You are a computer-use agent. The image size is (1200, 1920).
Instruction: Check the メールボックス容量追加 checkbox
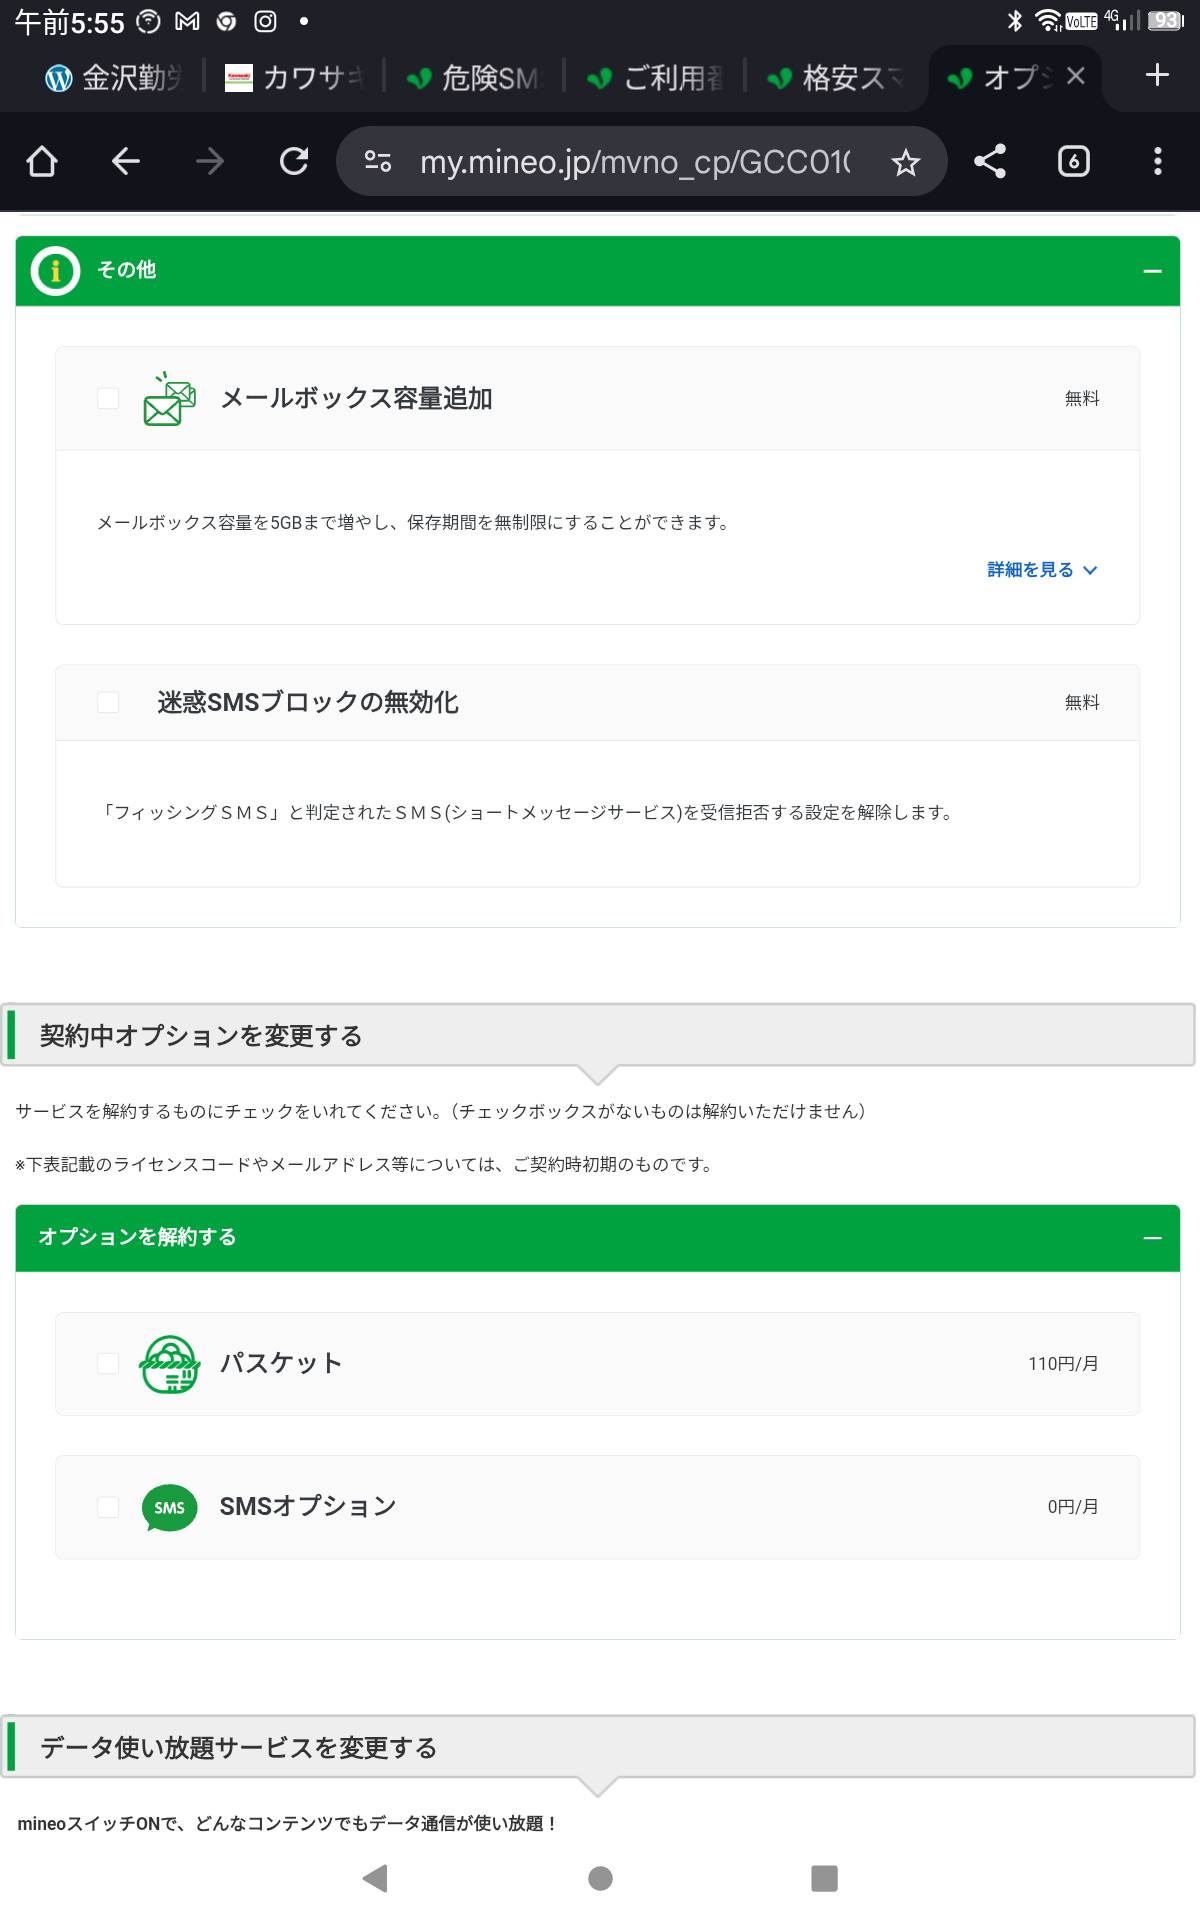[x=108, y=398]
